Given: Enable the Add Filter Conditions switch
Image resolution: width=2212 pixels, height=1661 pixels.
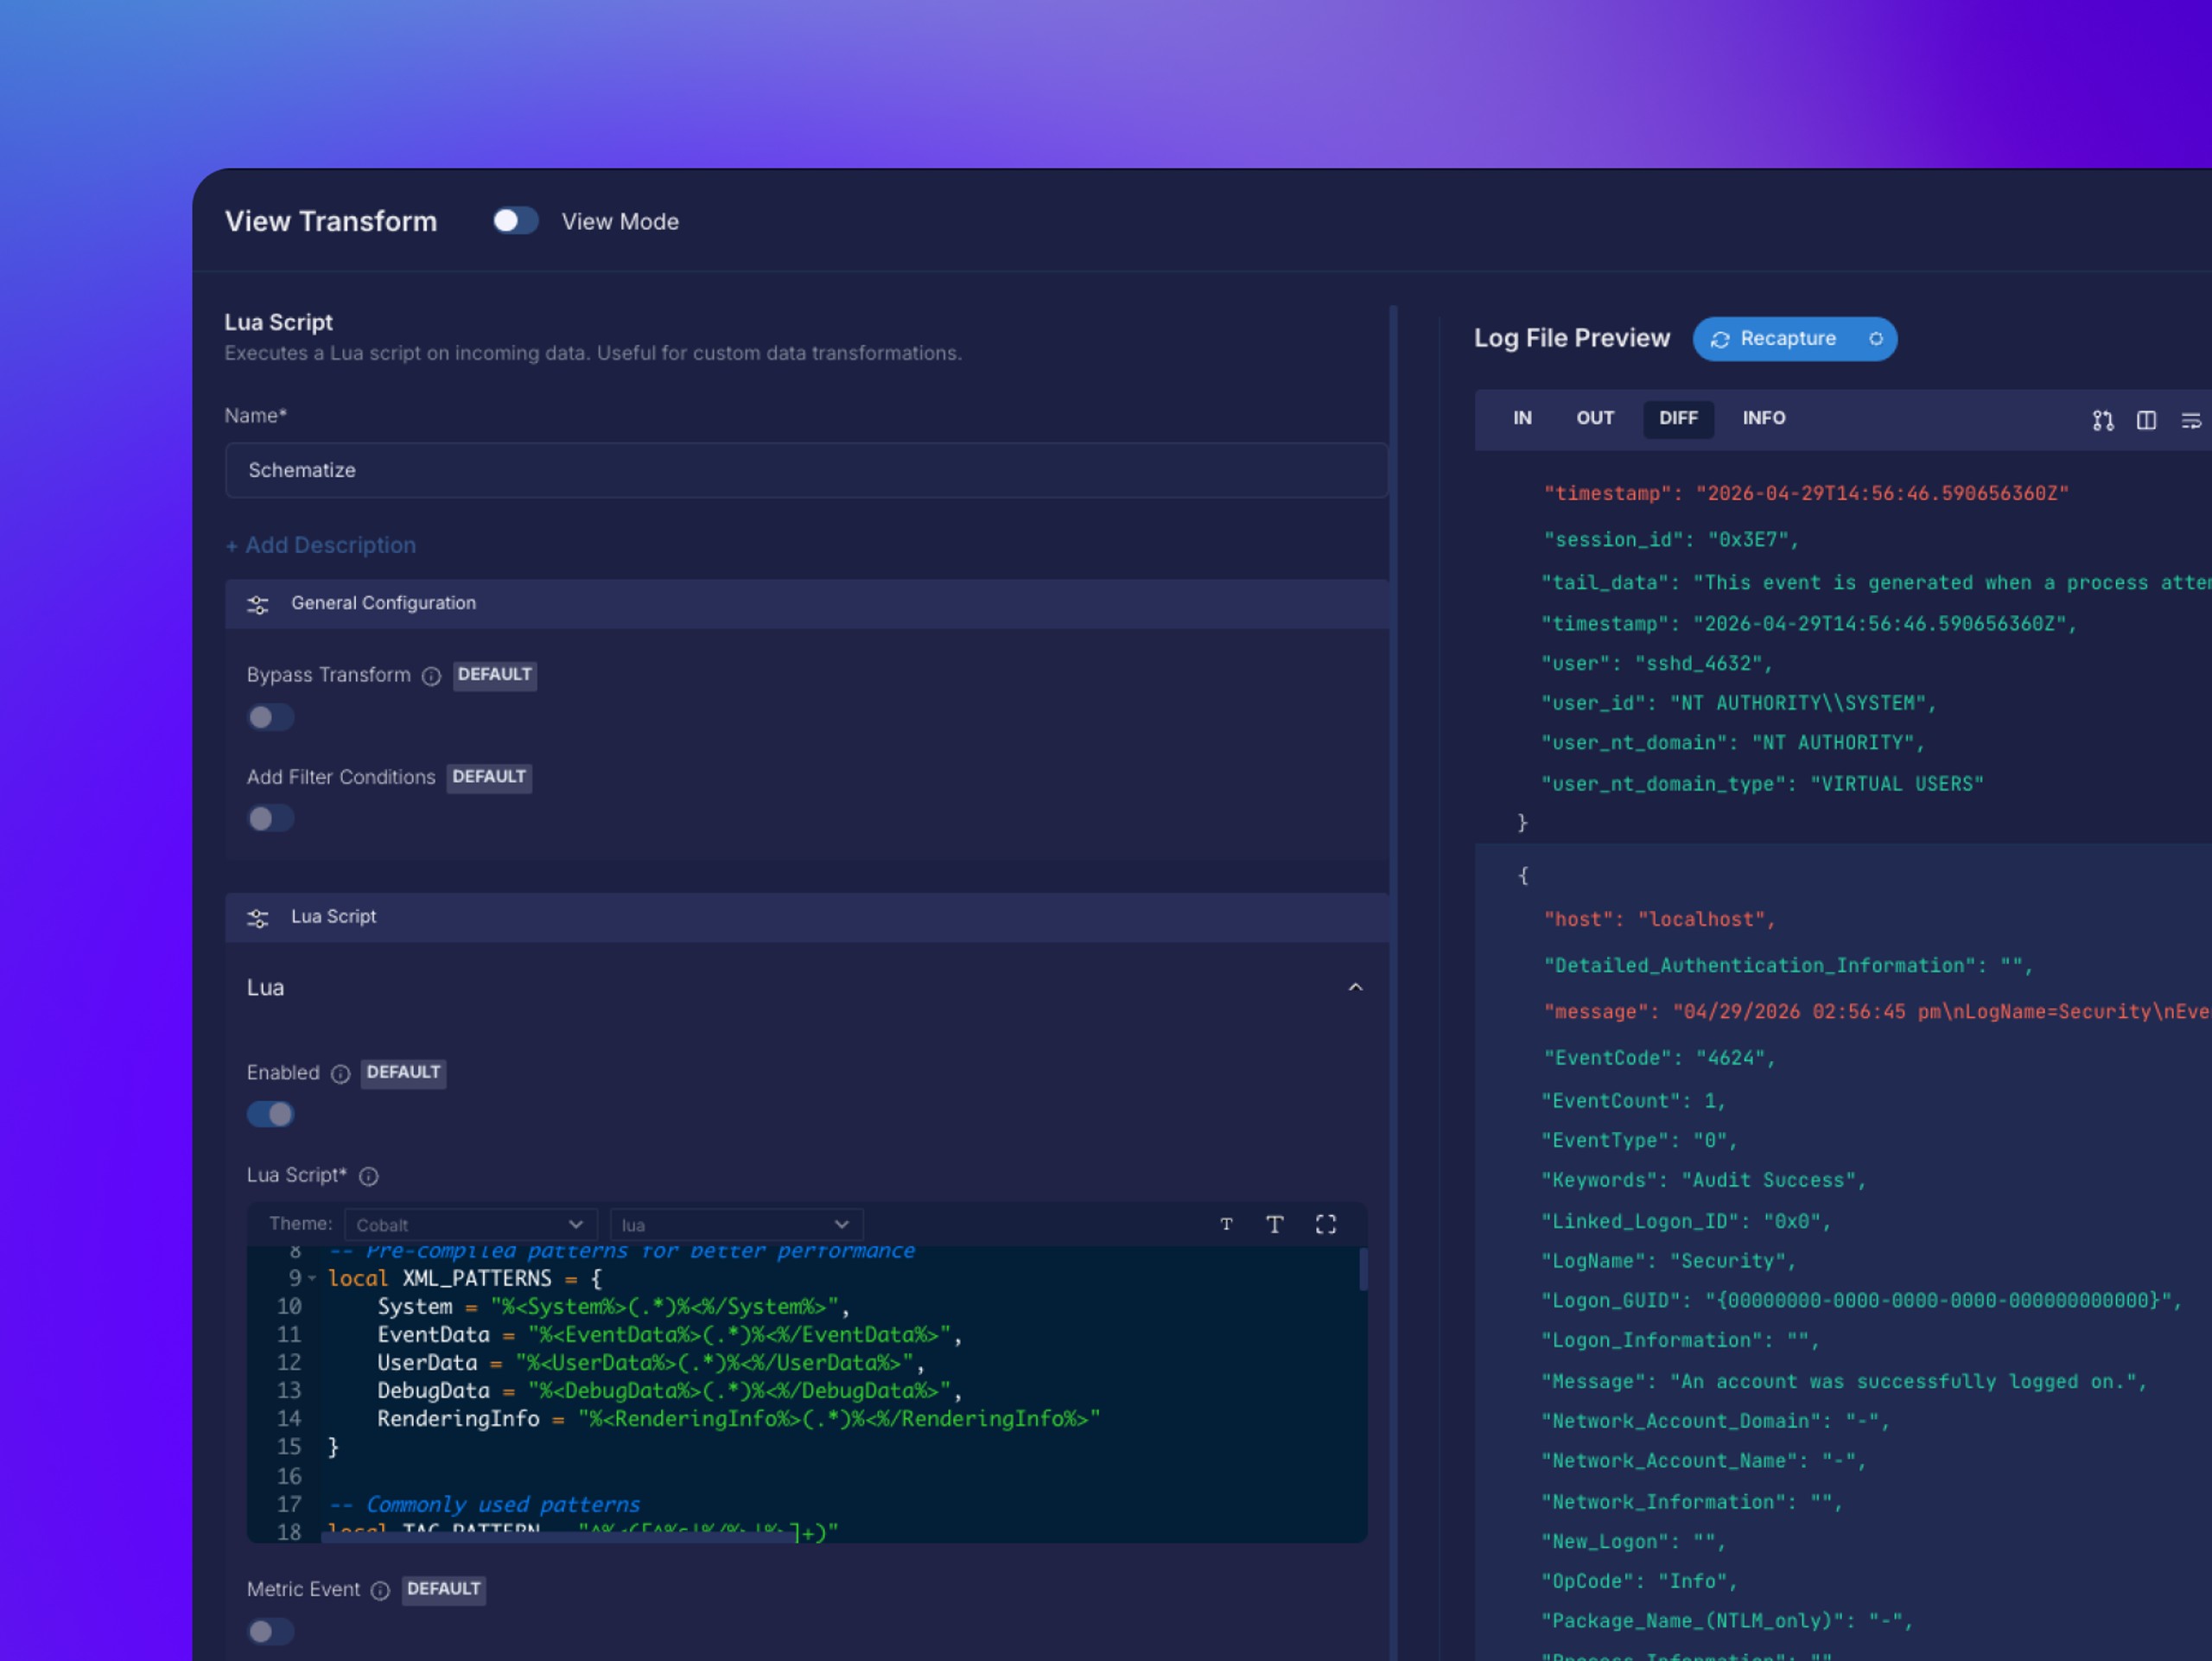Looking at the screenshot, I should pos(270,819).
